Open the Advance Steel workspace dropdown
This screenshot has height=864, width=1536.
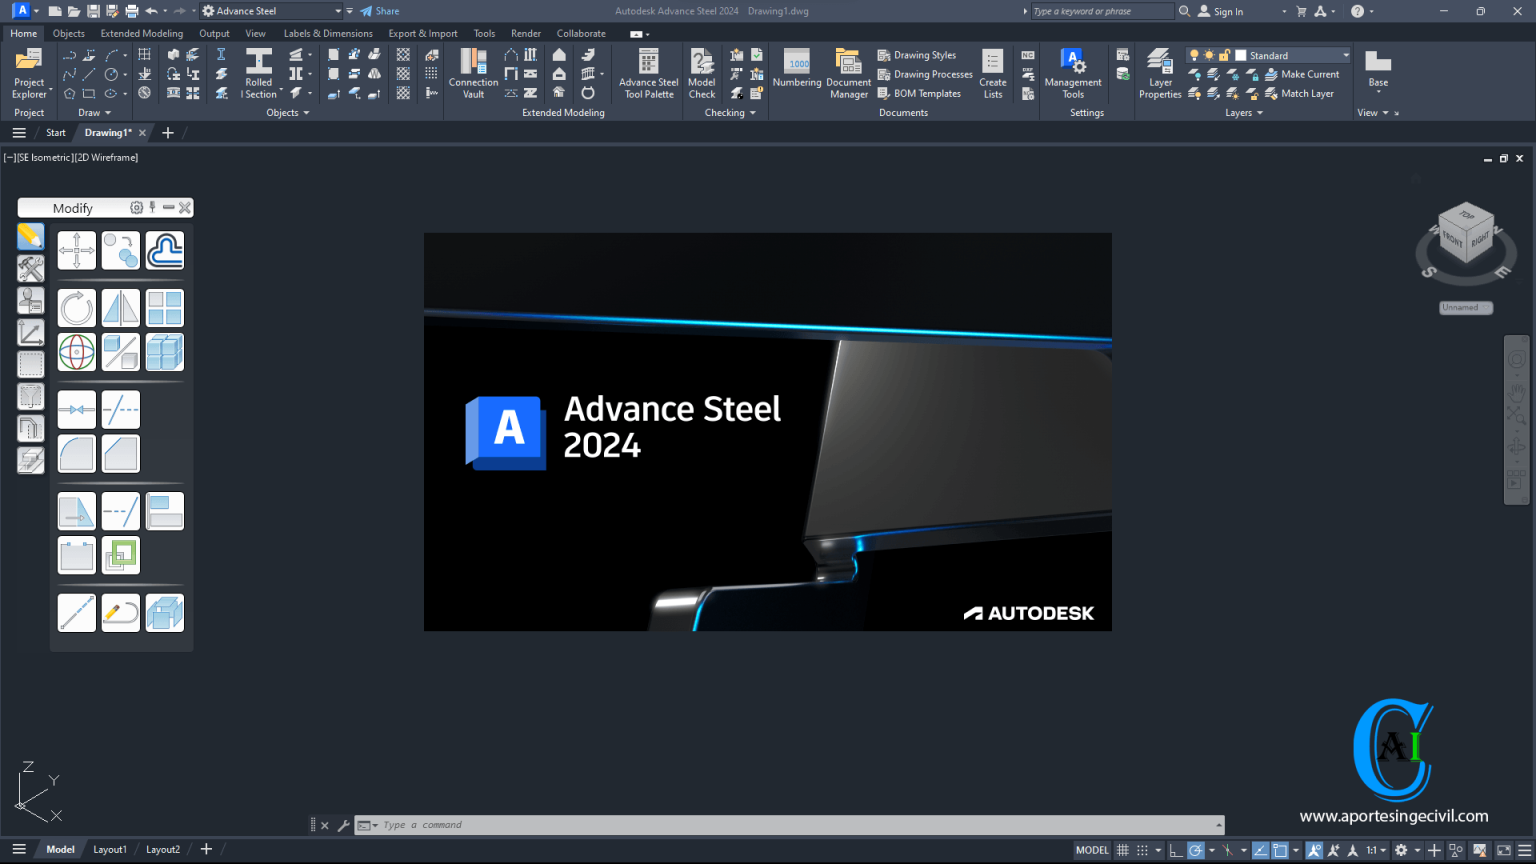click(271, 11)
